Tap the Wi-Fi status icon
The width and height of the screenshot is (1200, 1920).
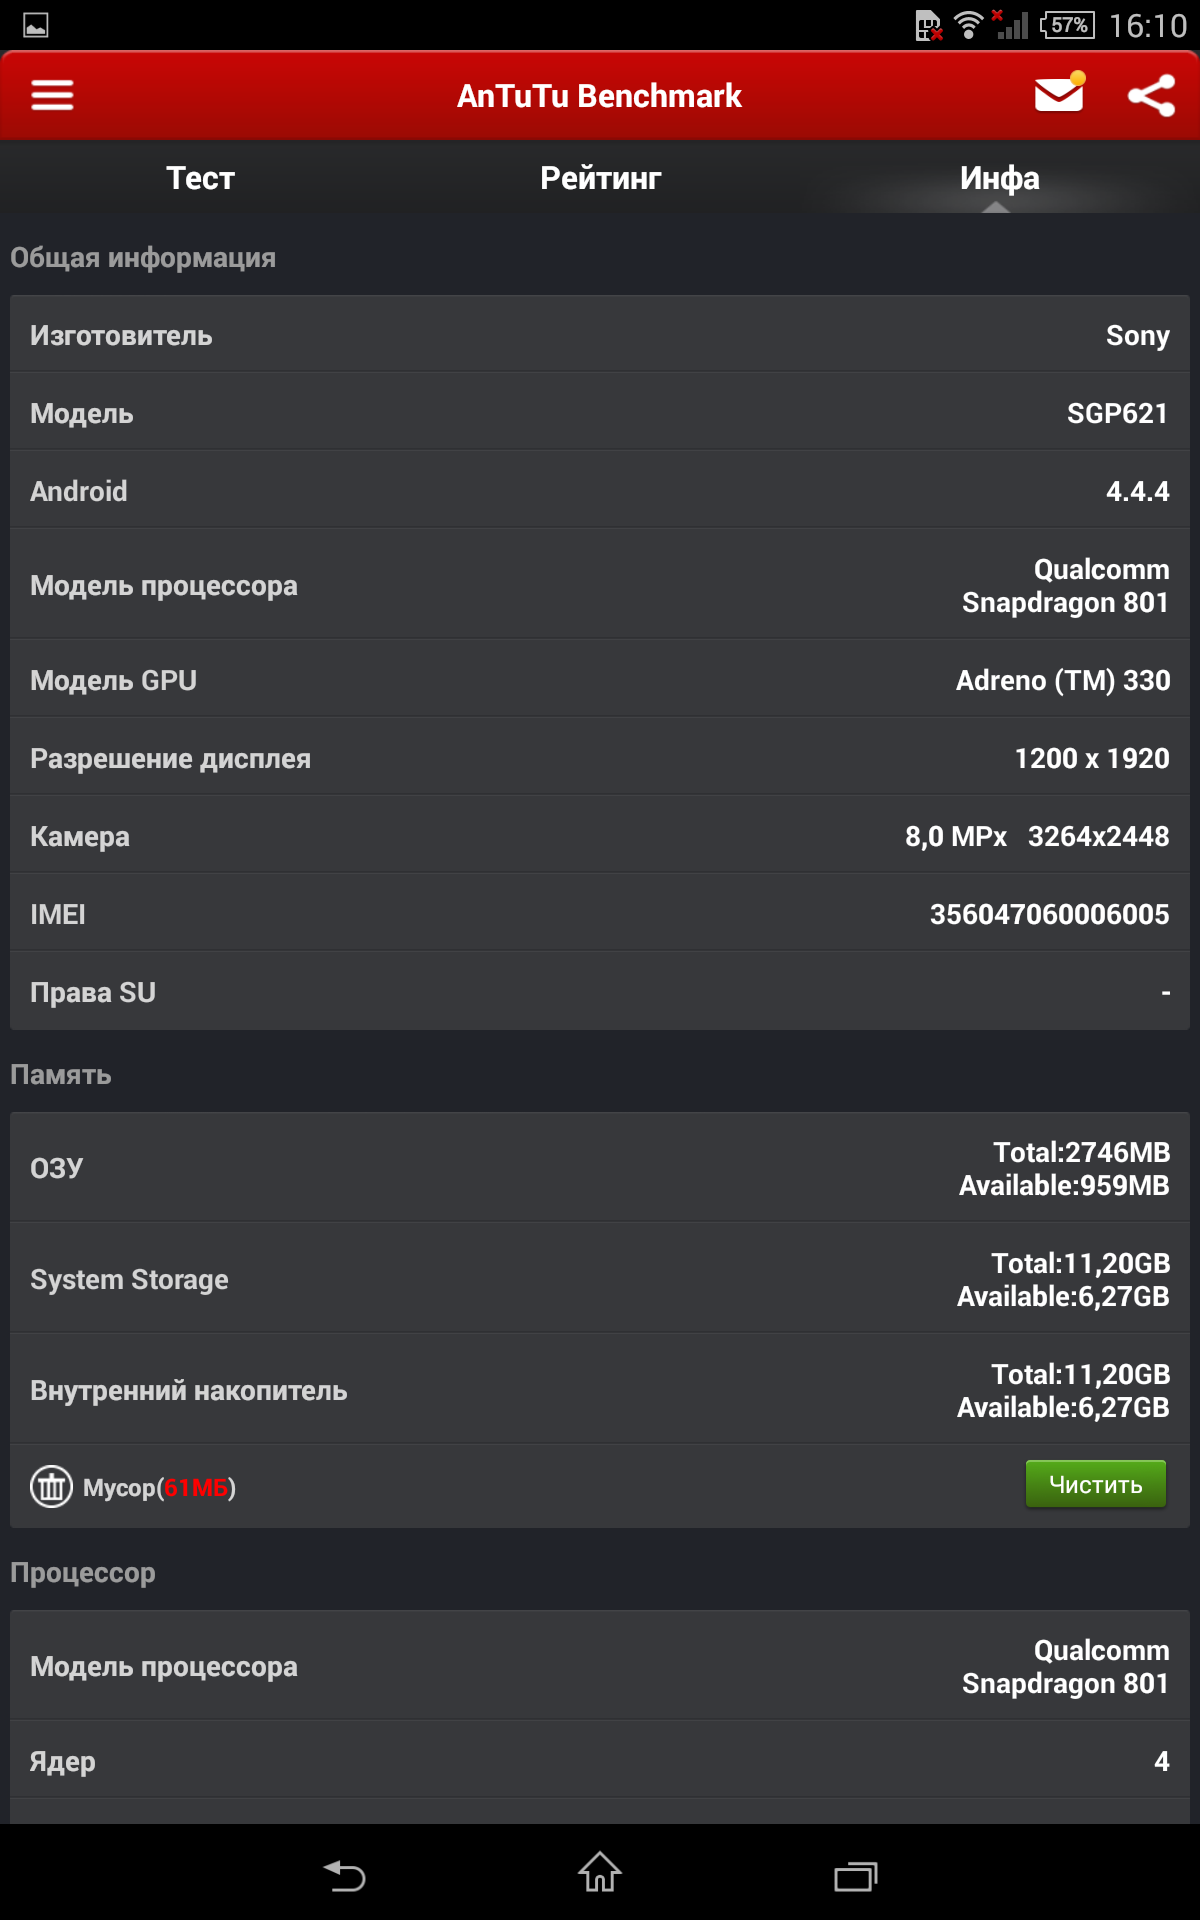pyautogui.click(x=968, y=25)
